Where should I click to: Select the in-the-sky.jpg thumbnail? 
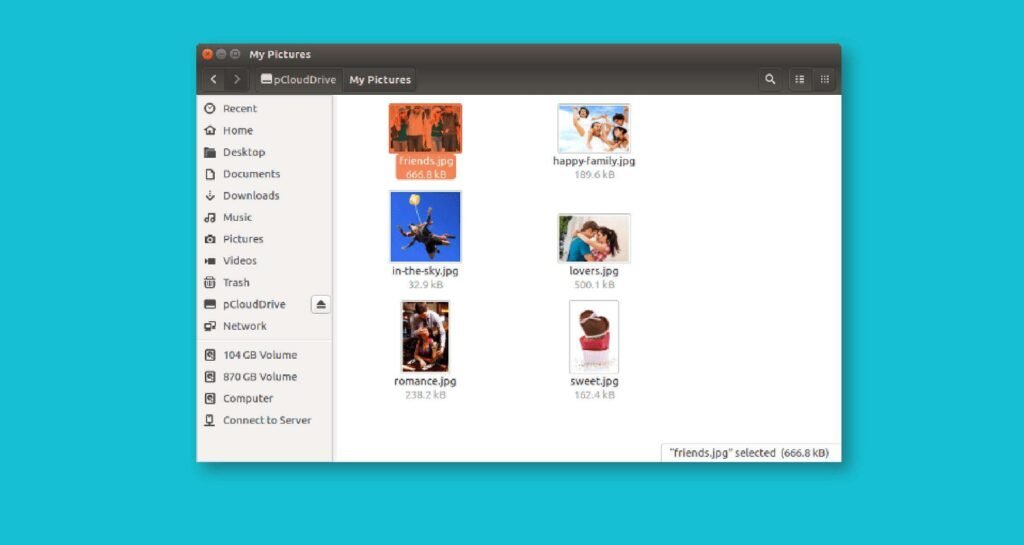point(425,226)
